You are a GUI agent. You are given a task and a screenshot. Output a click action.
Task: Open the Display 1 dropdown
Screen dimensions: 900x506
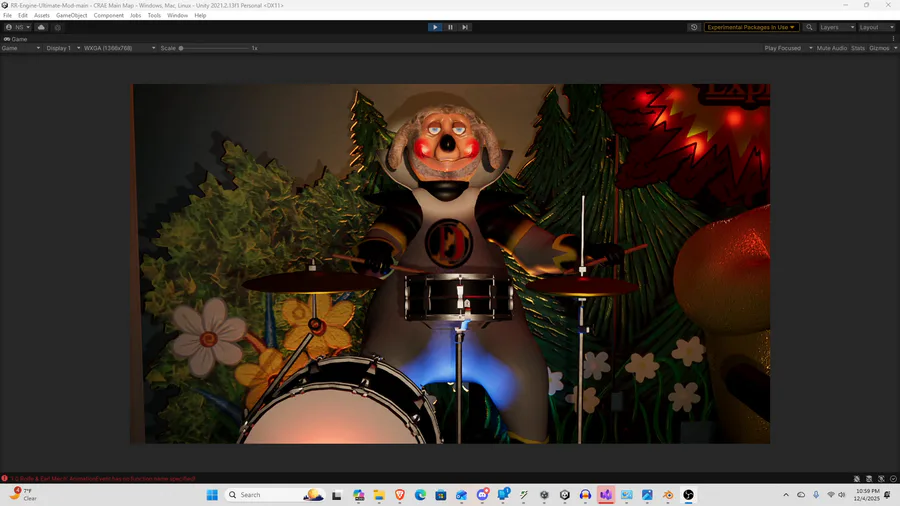[63, 48]
